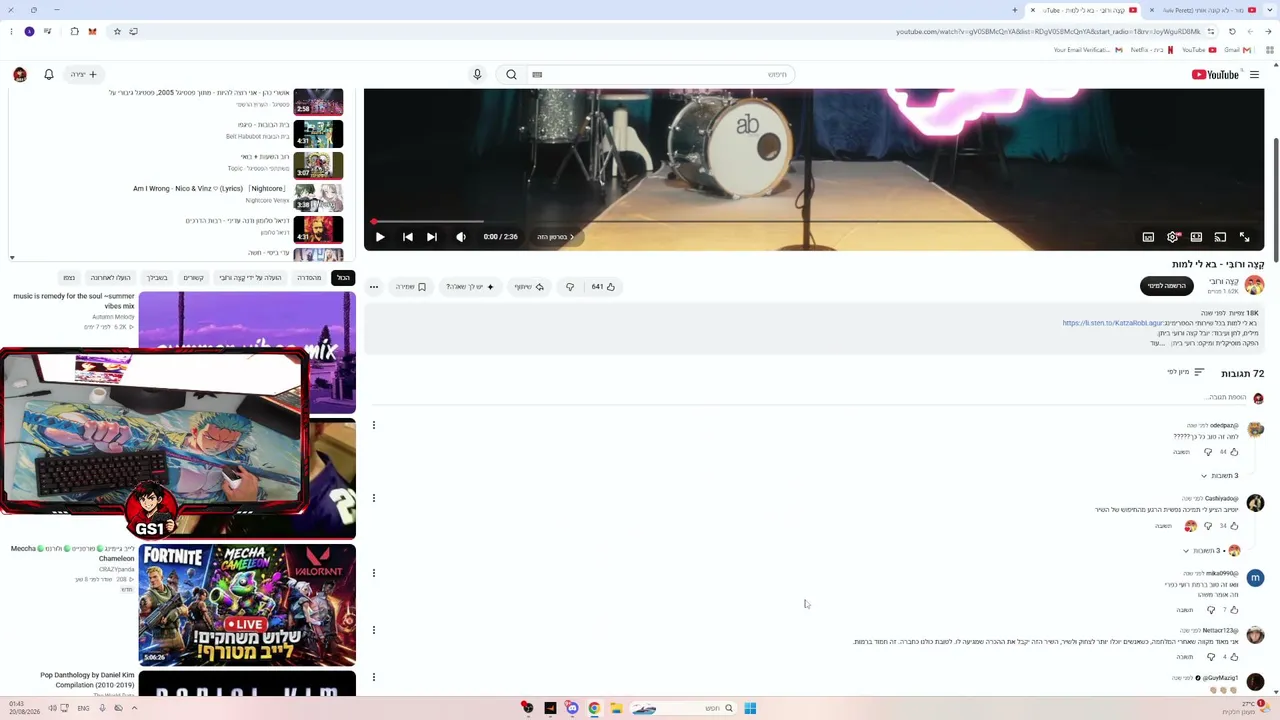Click the cast to TV icon
Screen dimensions: 1280x720
pyautogui.click(x=1220, y=237)
